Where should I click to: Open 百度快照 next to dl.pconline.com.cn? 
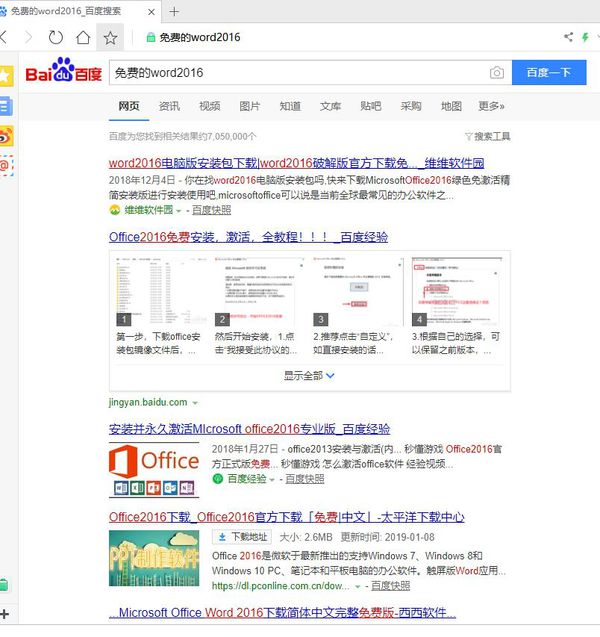click(x=390, y=586)
